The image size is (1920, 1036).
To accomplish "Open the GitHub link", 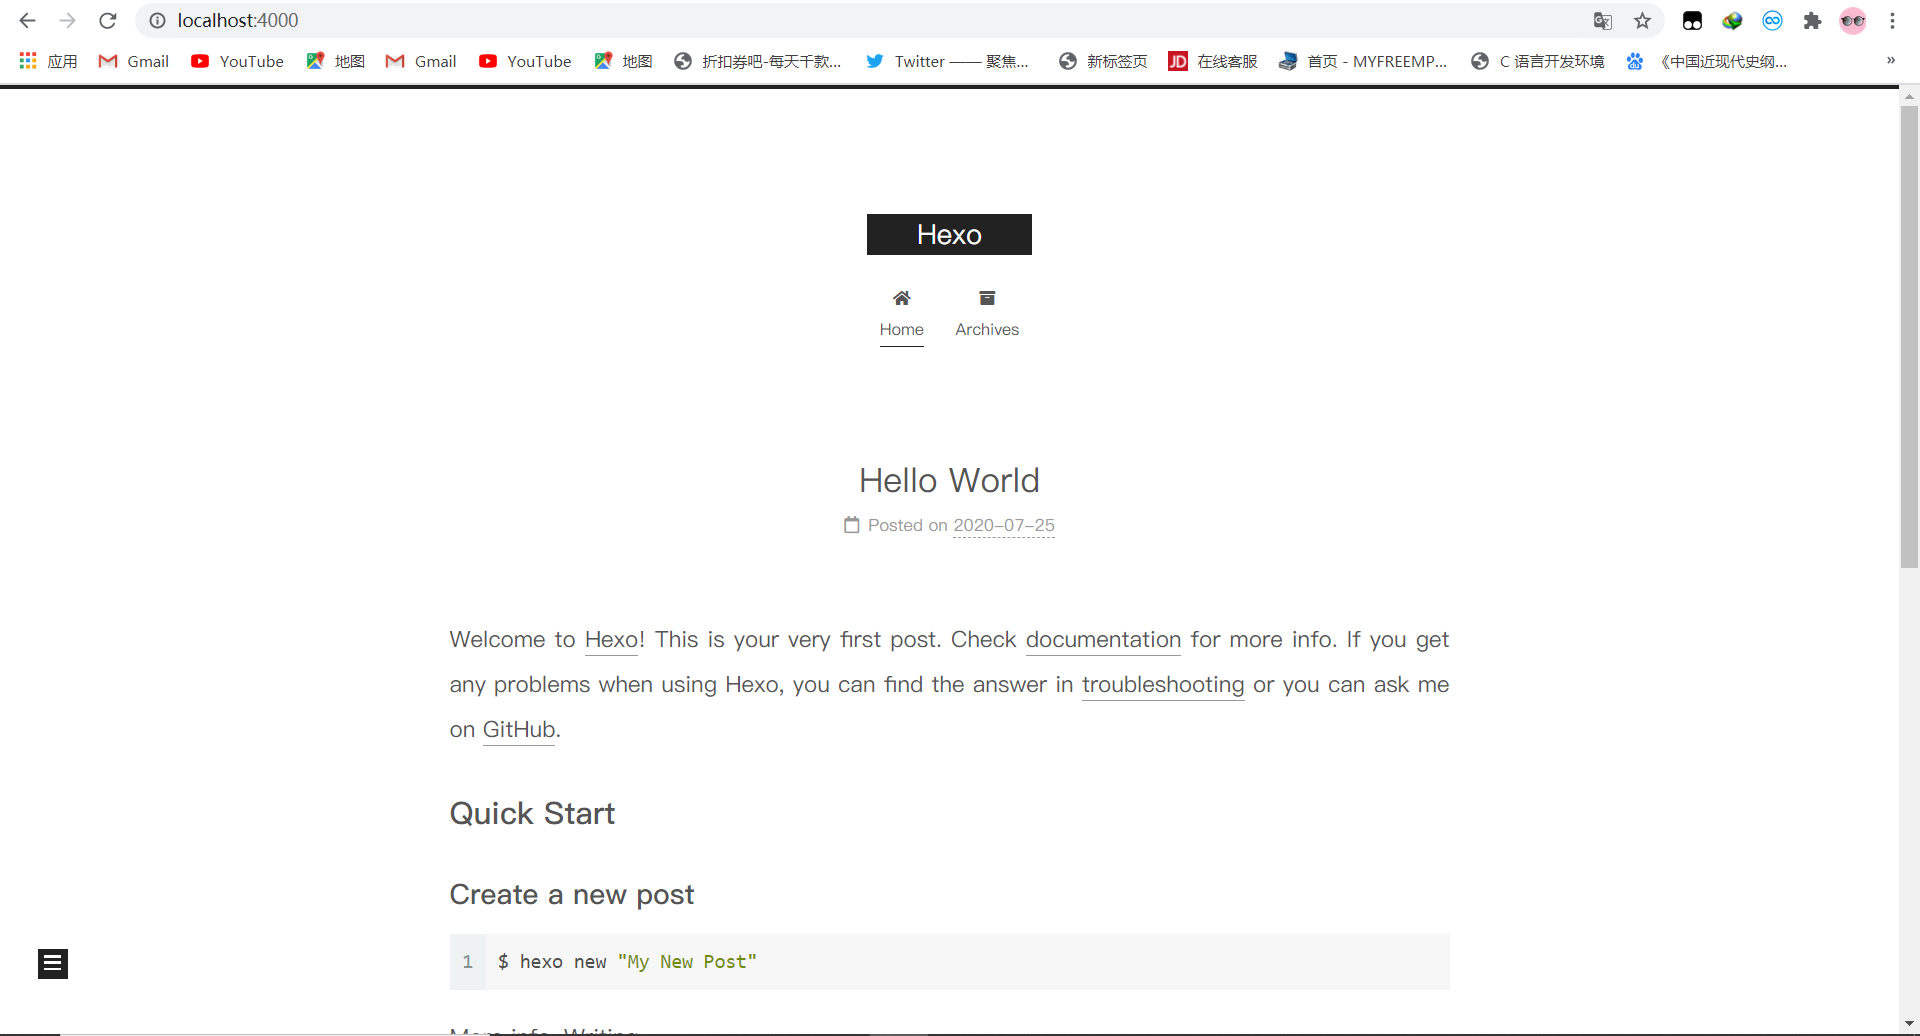I will point(518,730).
